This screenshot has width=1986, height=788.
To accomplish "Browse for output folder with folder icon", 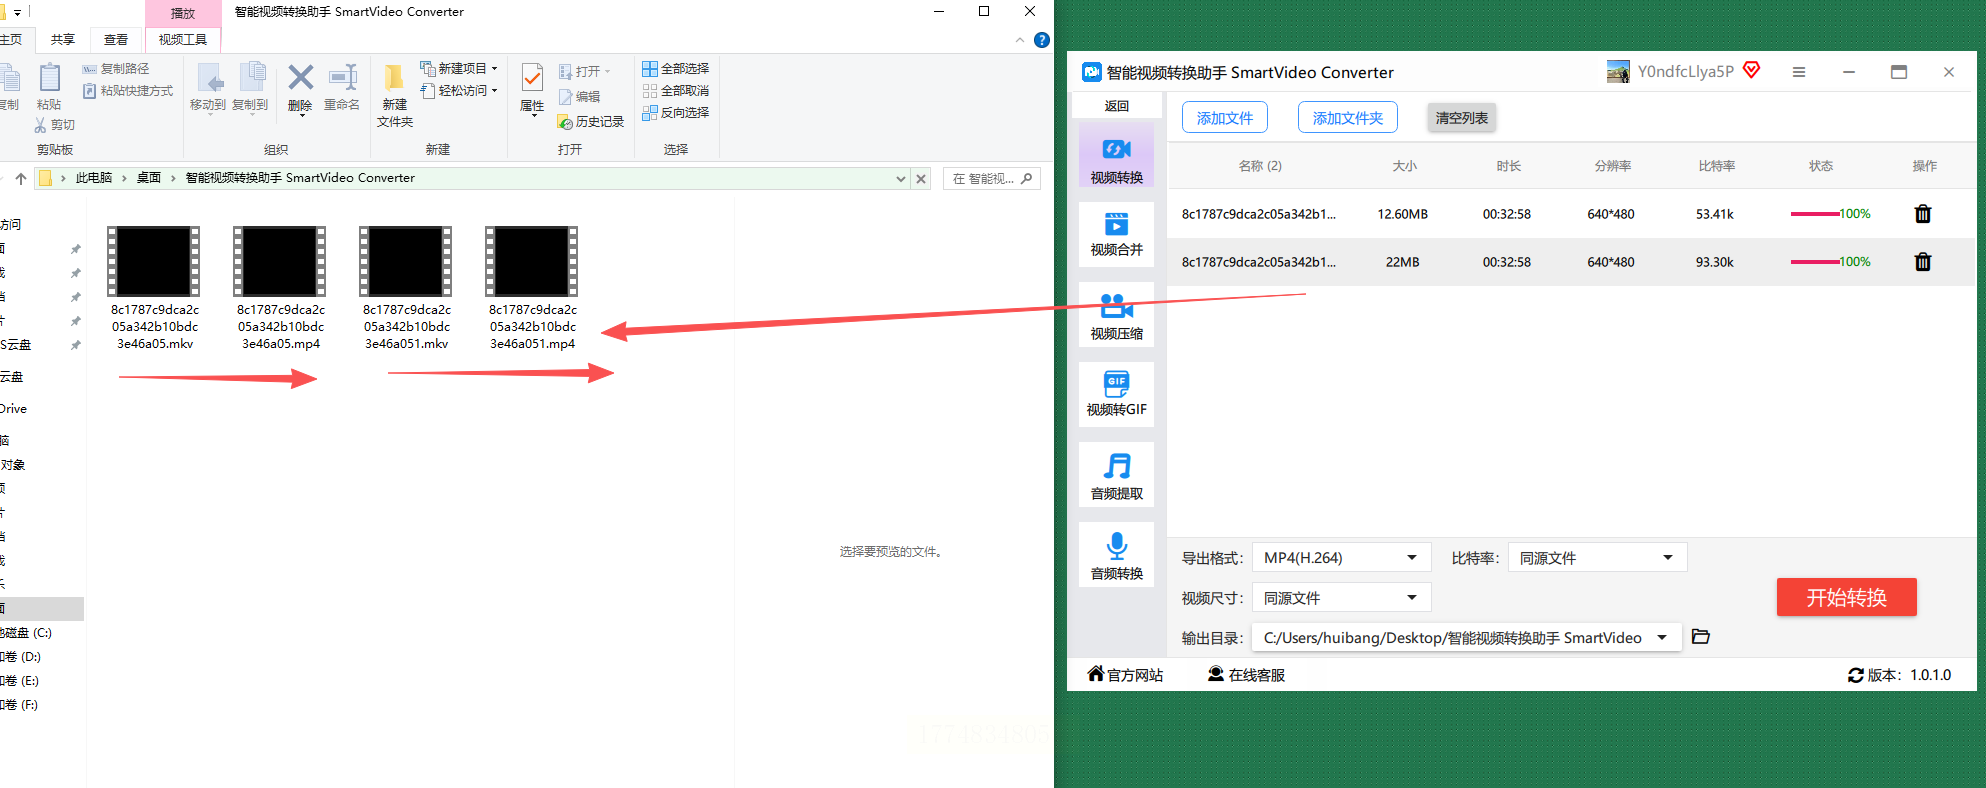I will coord(1701,637).
